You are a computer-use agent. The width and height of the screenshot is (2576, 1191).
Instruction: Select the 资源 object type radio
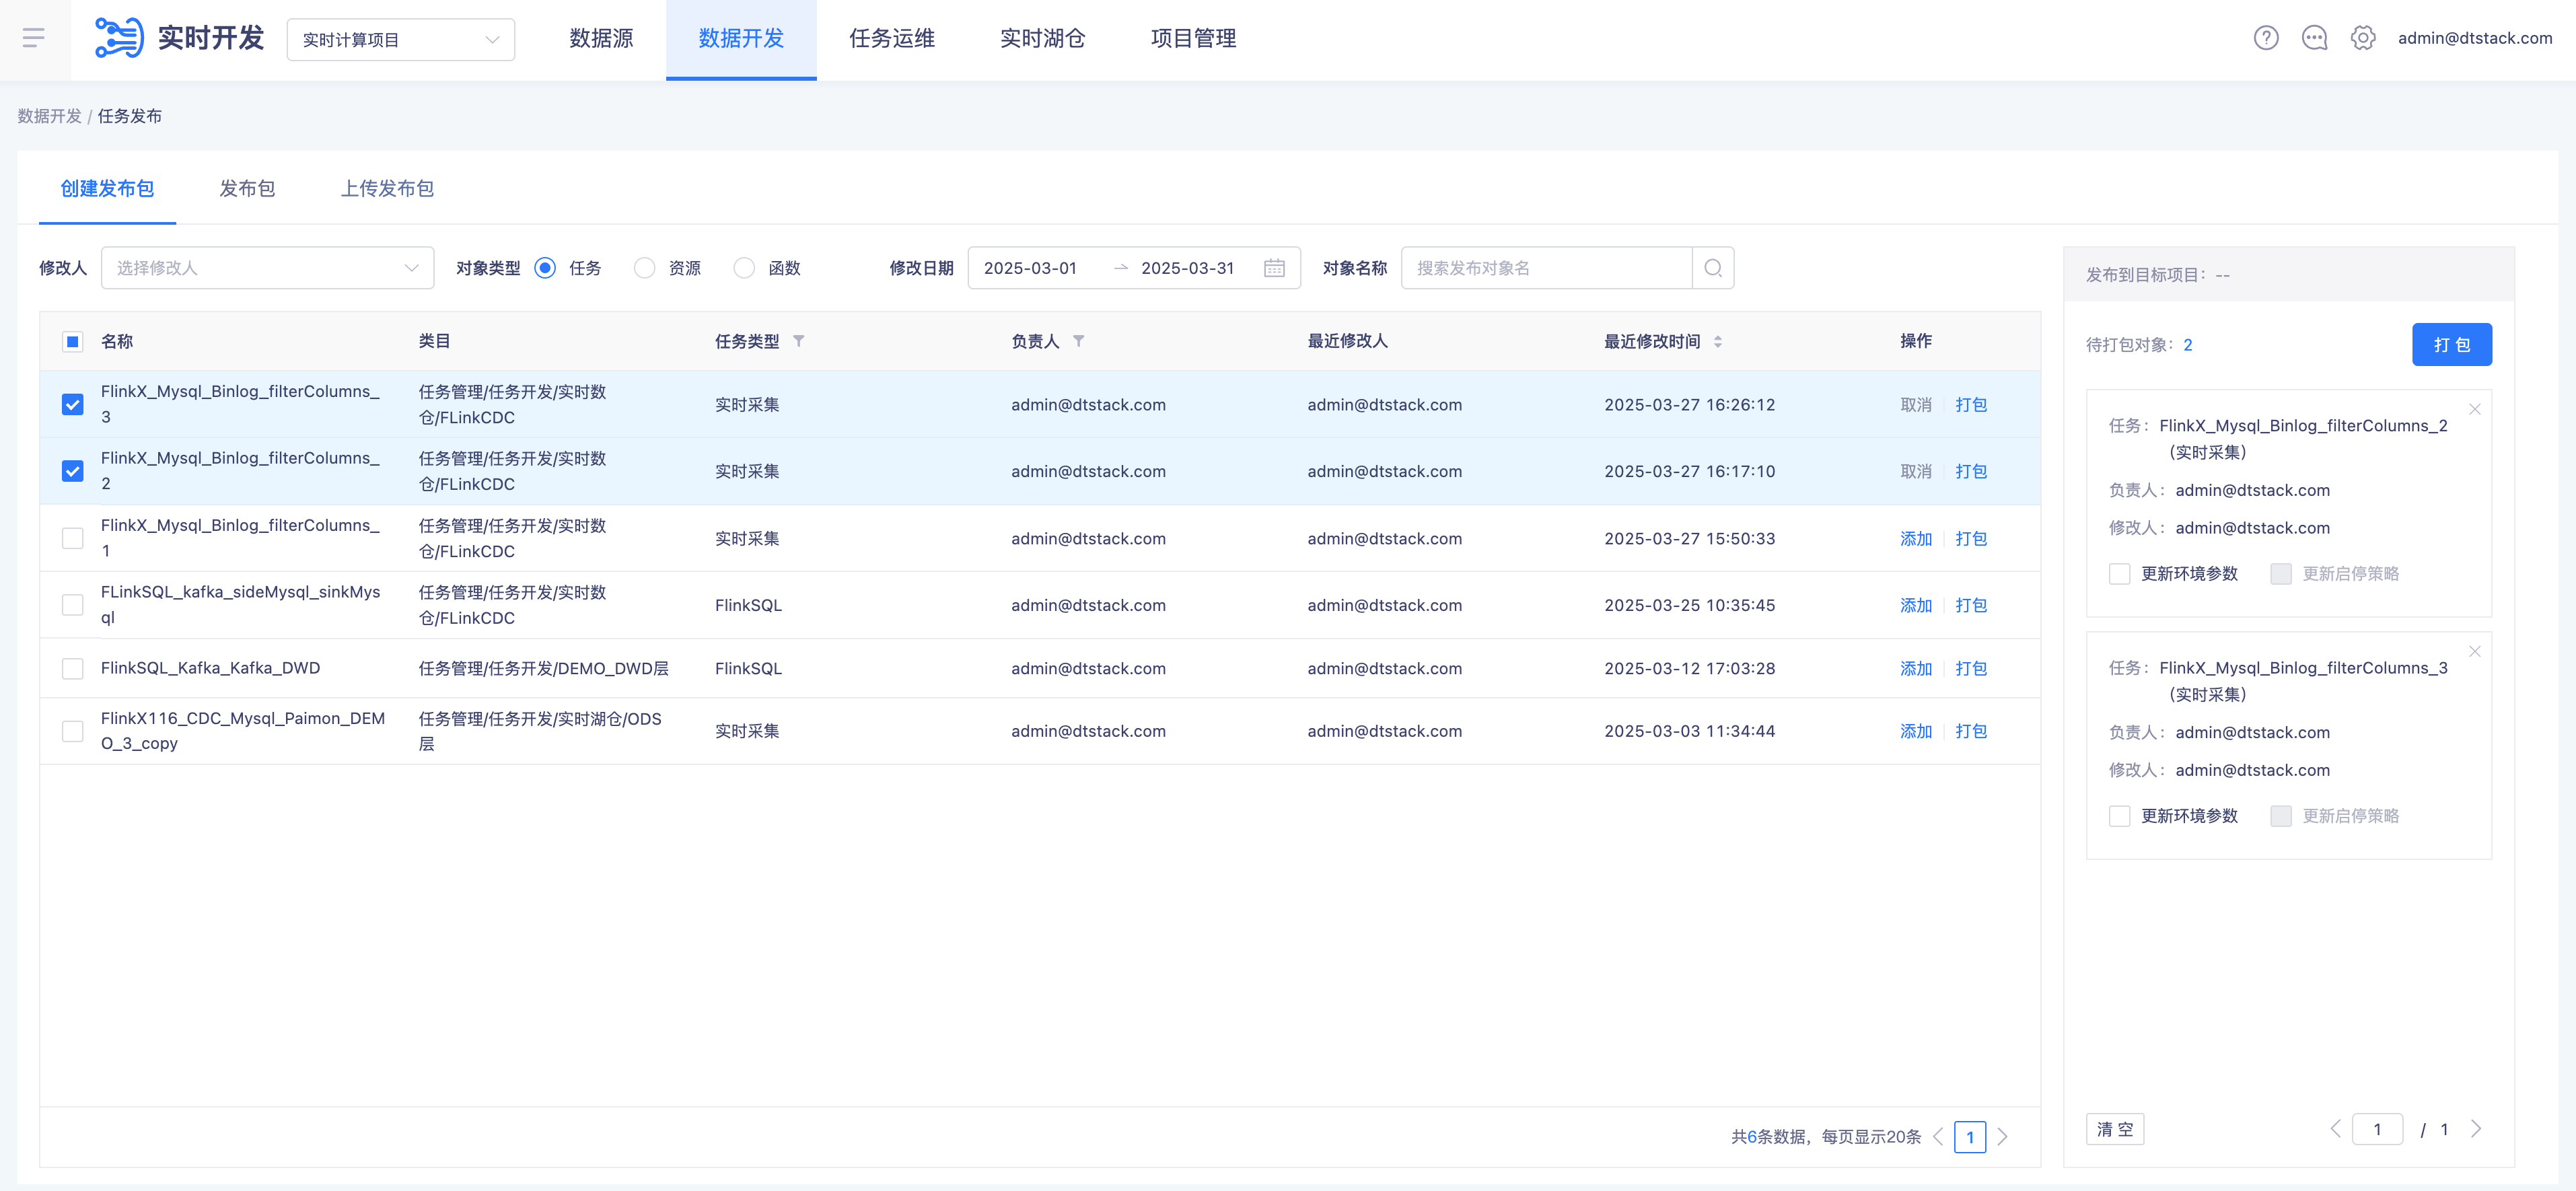coord(645,268)
